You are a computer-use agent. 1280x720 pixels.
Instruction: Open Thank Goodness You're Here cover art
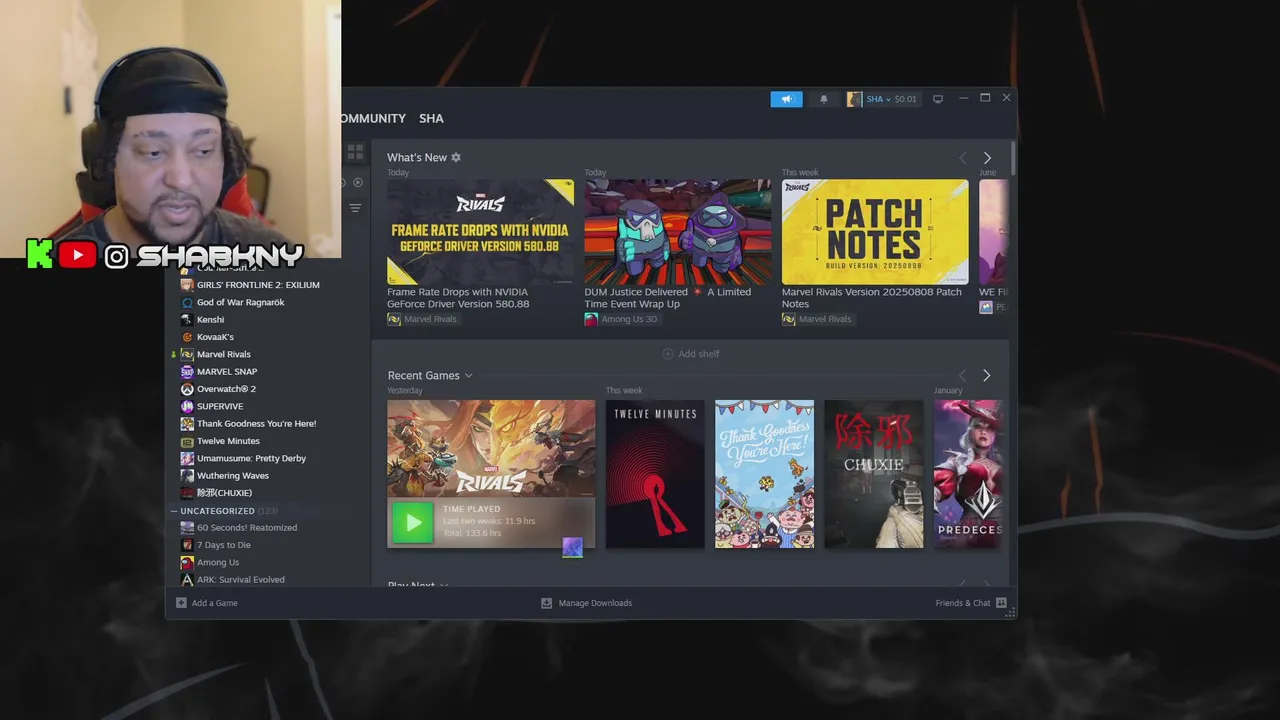[x=764, y=474]
